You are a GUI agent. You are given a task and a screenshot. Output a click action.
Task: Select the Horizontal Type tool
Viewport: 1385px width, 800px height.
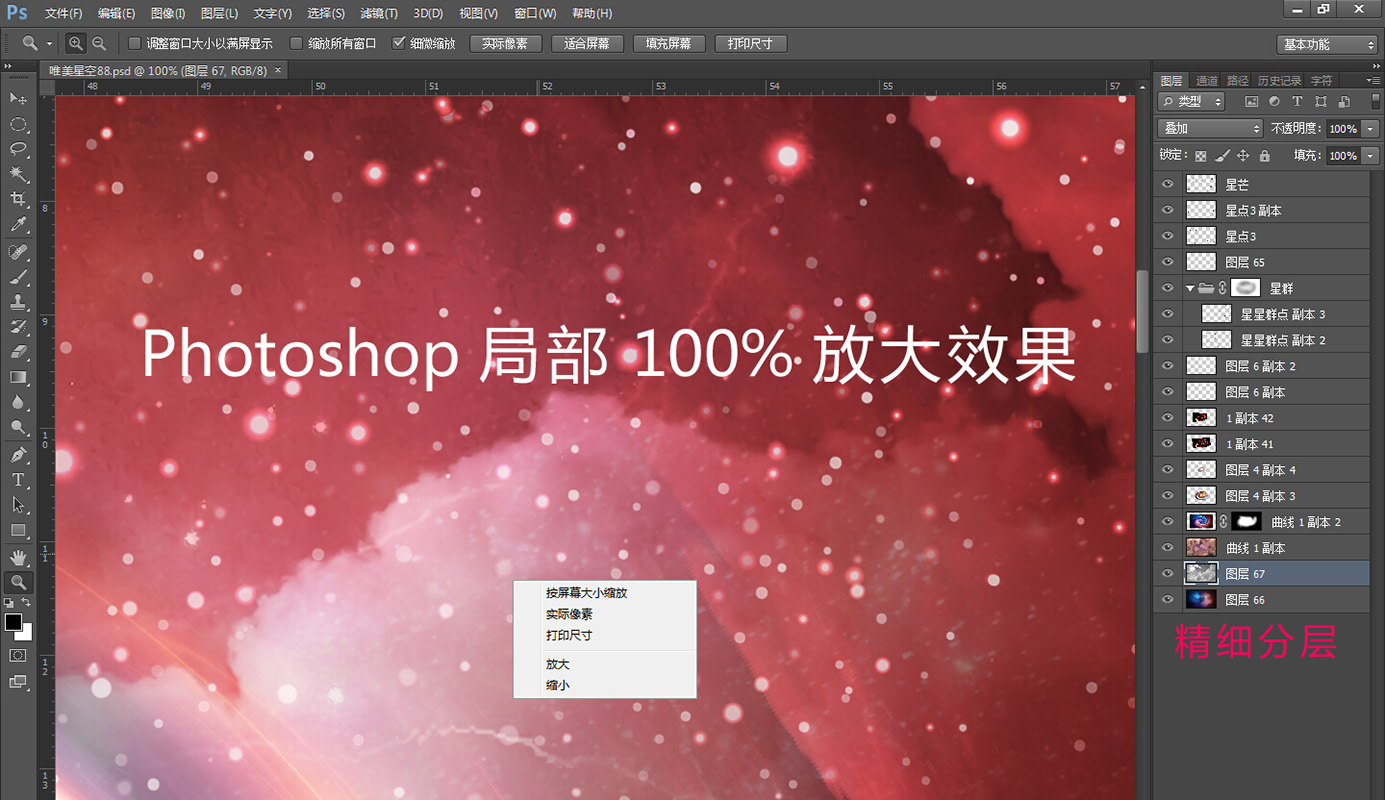(x=18, y=480)
